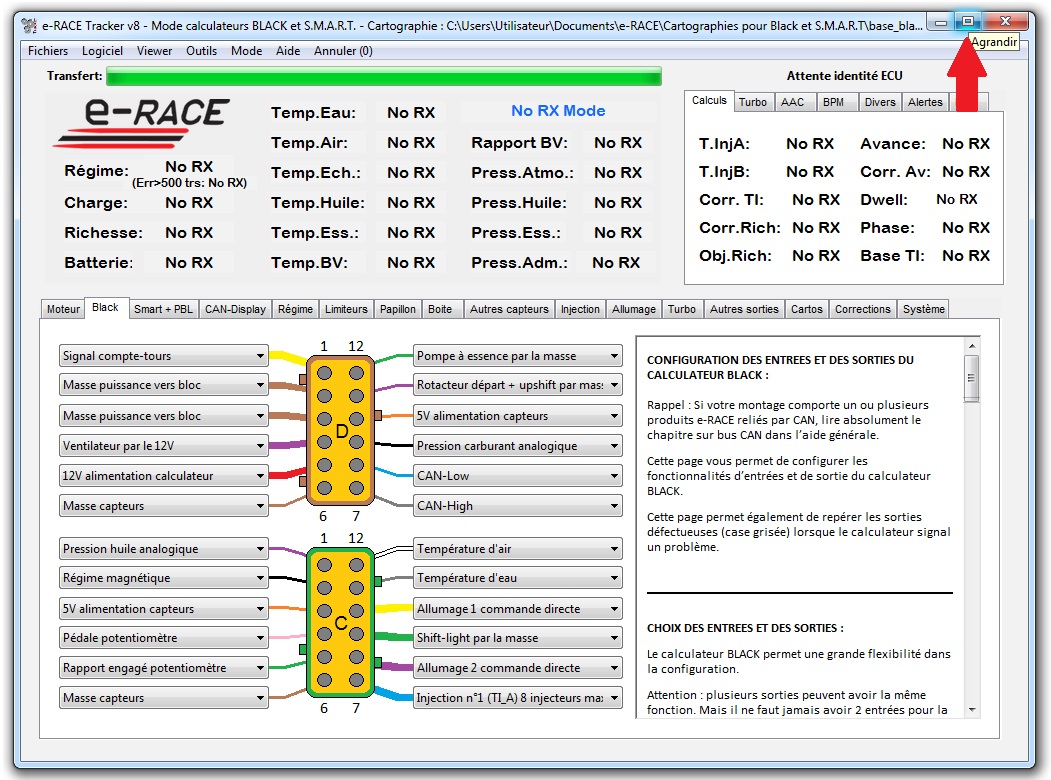This screenshot has height=780, width=1051.
Task: Expand the CAN-High pin dropdown
Action: (613, 506)
